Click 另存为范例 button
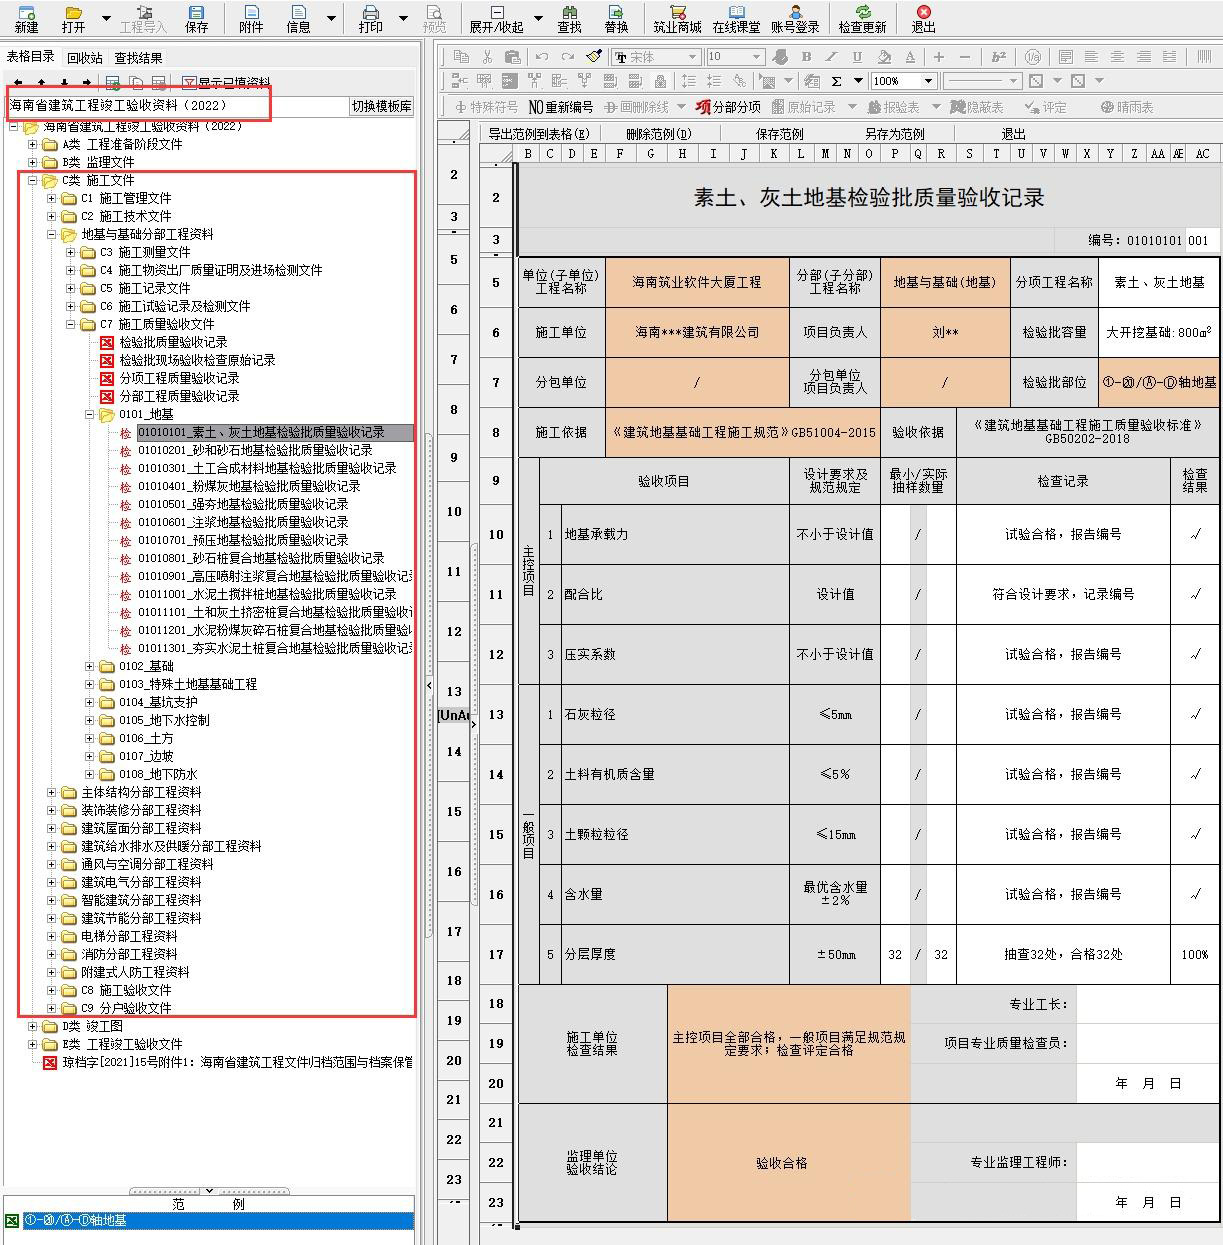 pyautogui.click(x=894, y=134)
